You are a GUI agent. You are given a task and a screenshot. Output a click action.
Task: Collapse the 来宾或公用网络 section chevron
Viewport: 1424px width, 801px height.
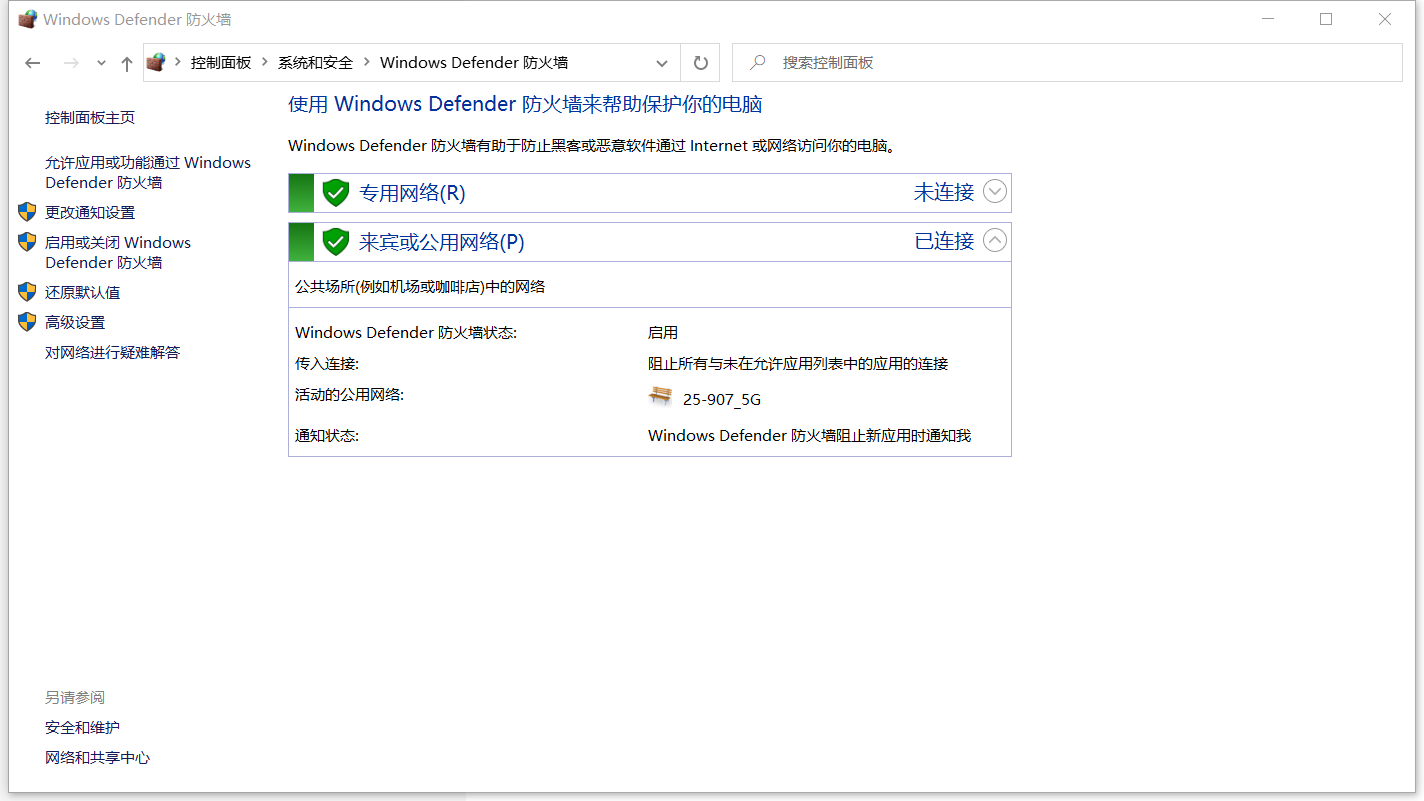(x=994, y=240)
